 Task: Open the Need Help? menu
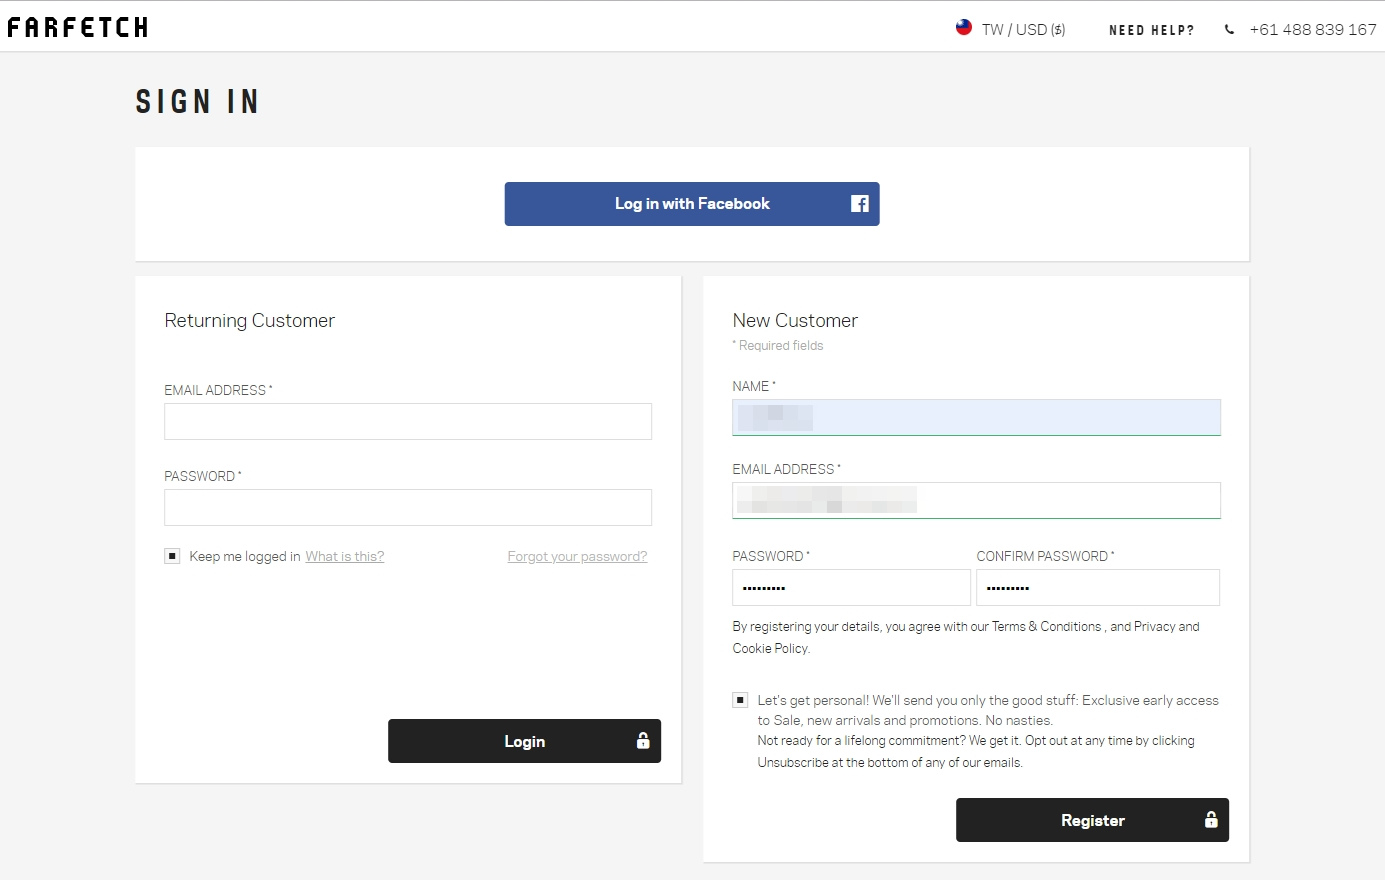tap(1152, 30)
